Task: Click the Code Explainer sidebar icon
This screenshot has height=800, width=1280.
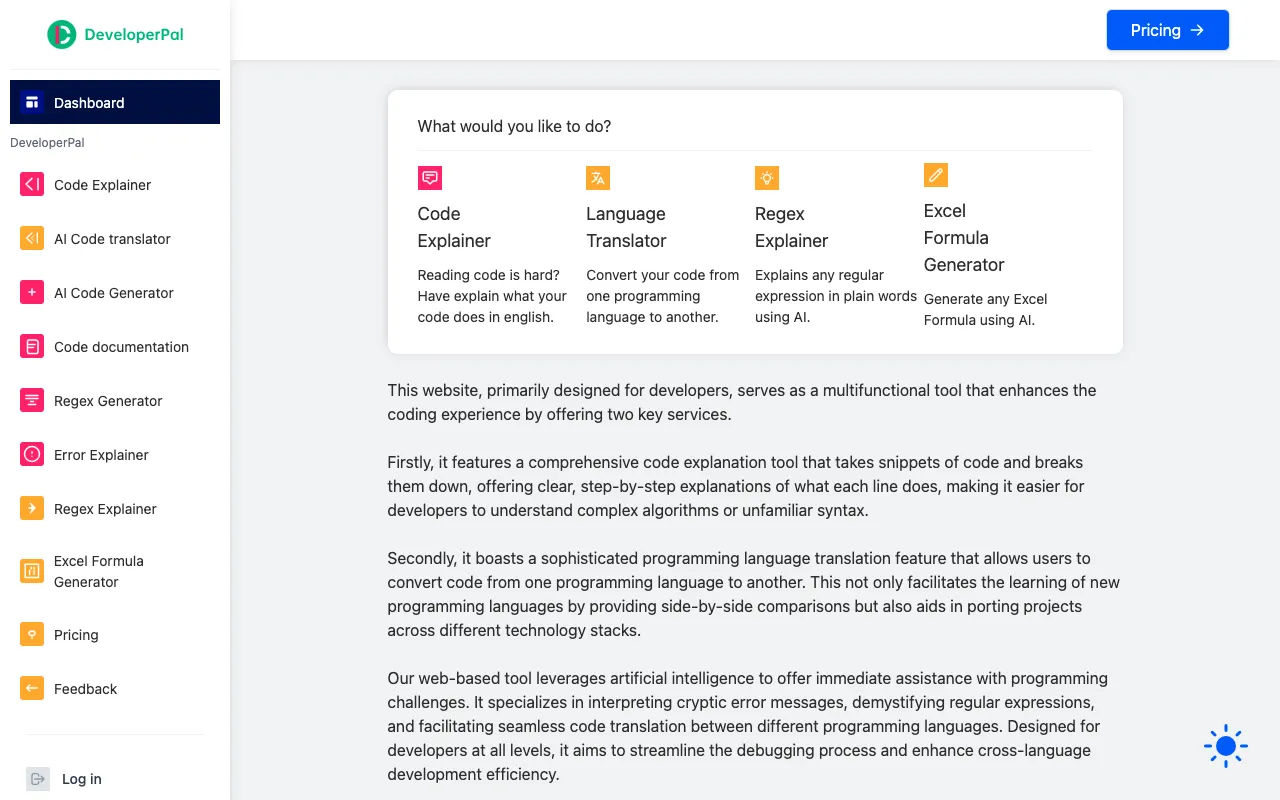Action: pos(31,184)
